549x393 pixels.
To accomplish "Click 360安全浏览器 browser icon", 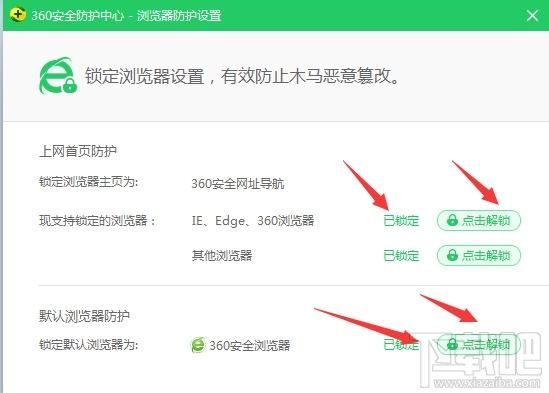I will (x=198, y=345).
